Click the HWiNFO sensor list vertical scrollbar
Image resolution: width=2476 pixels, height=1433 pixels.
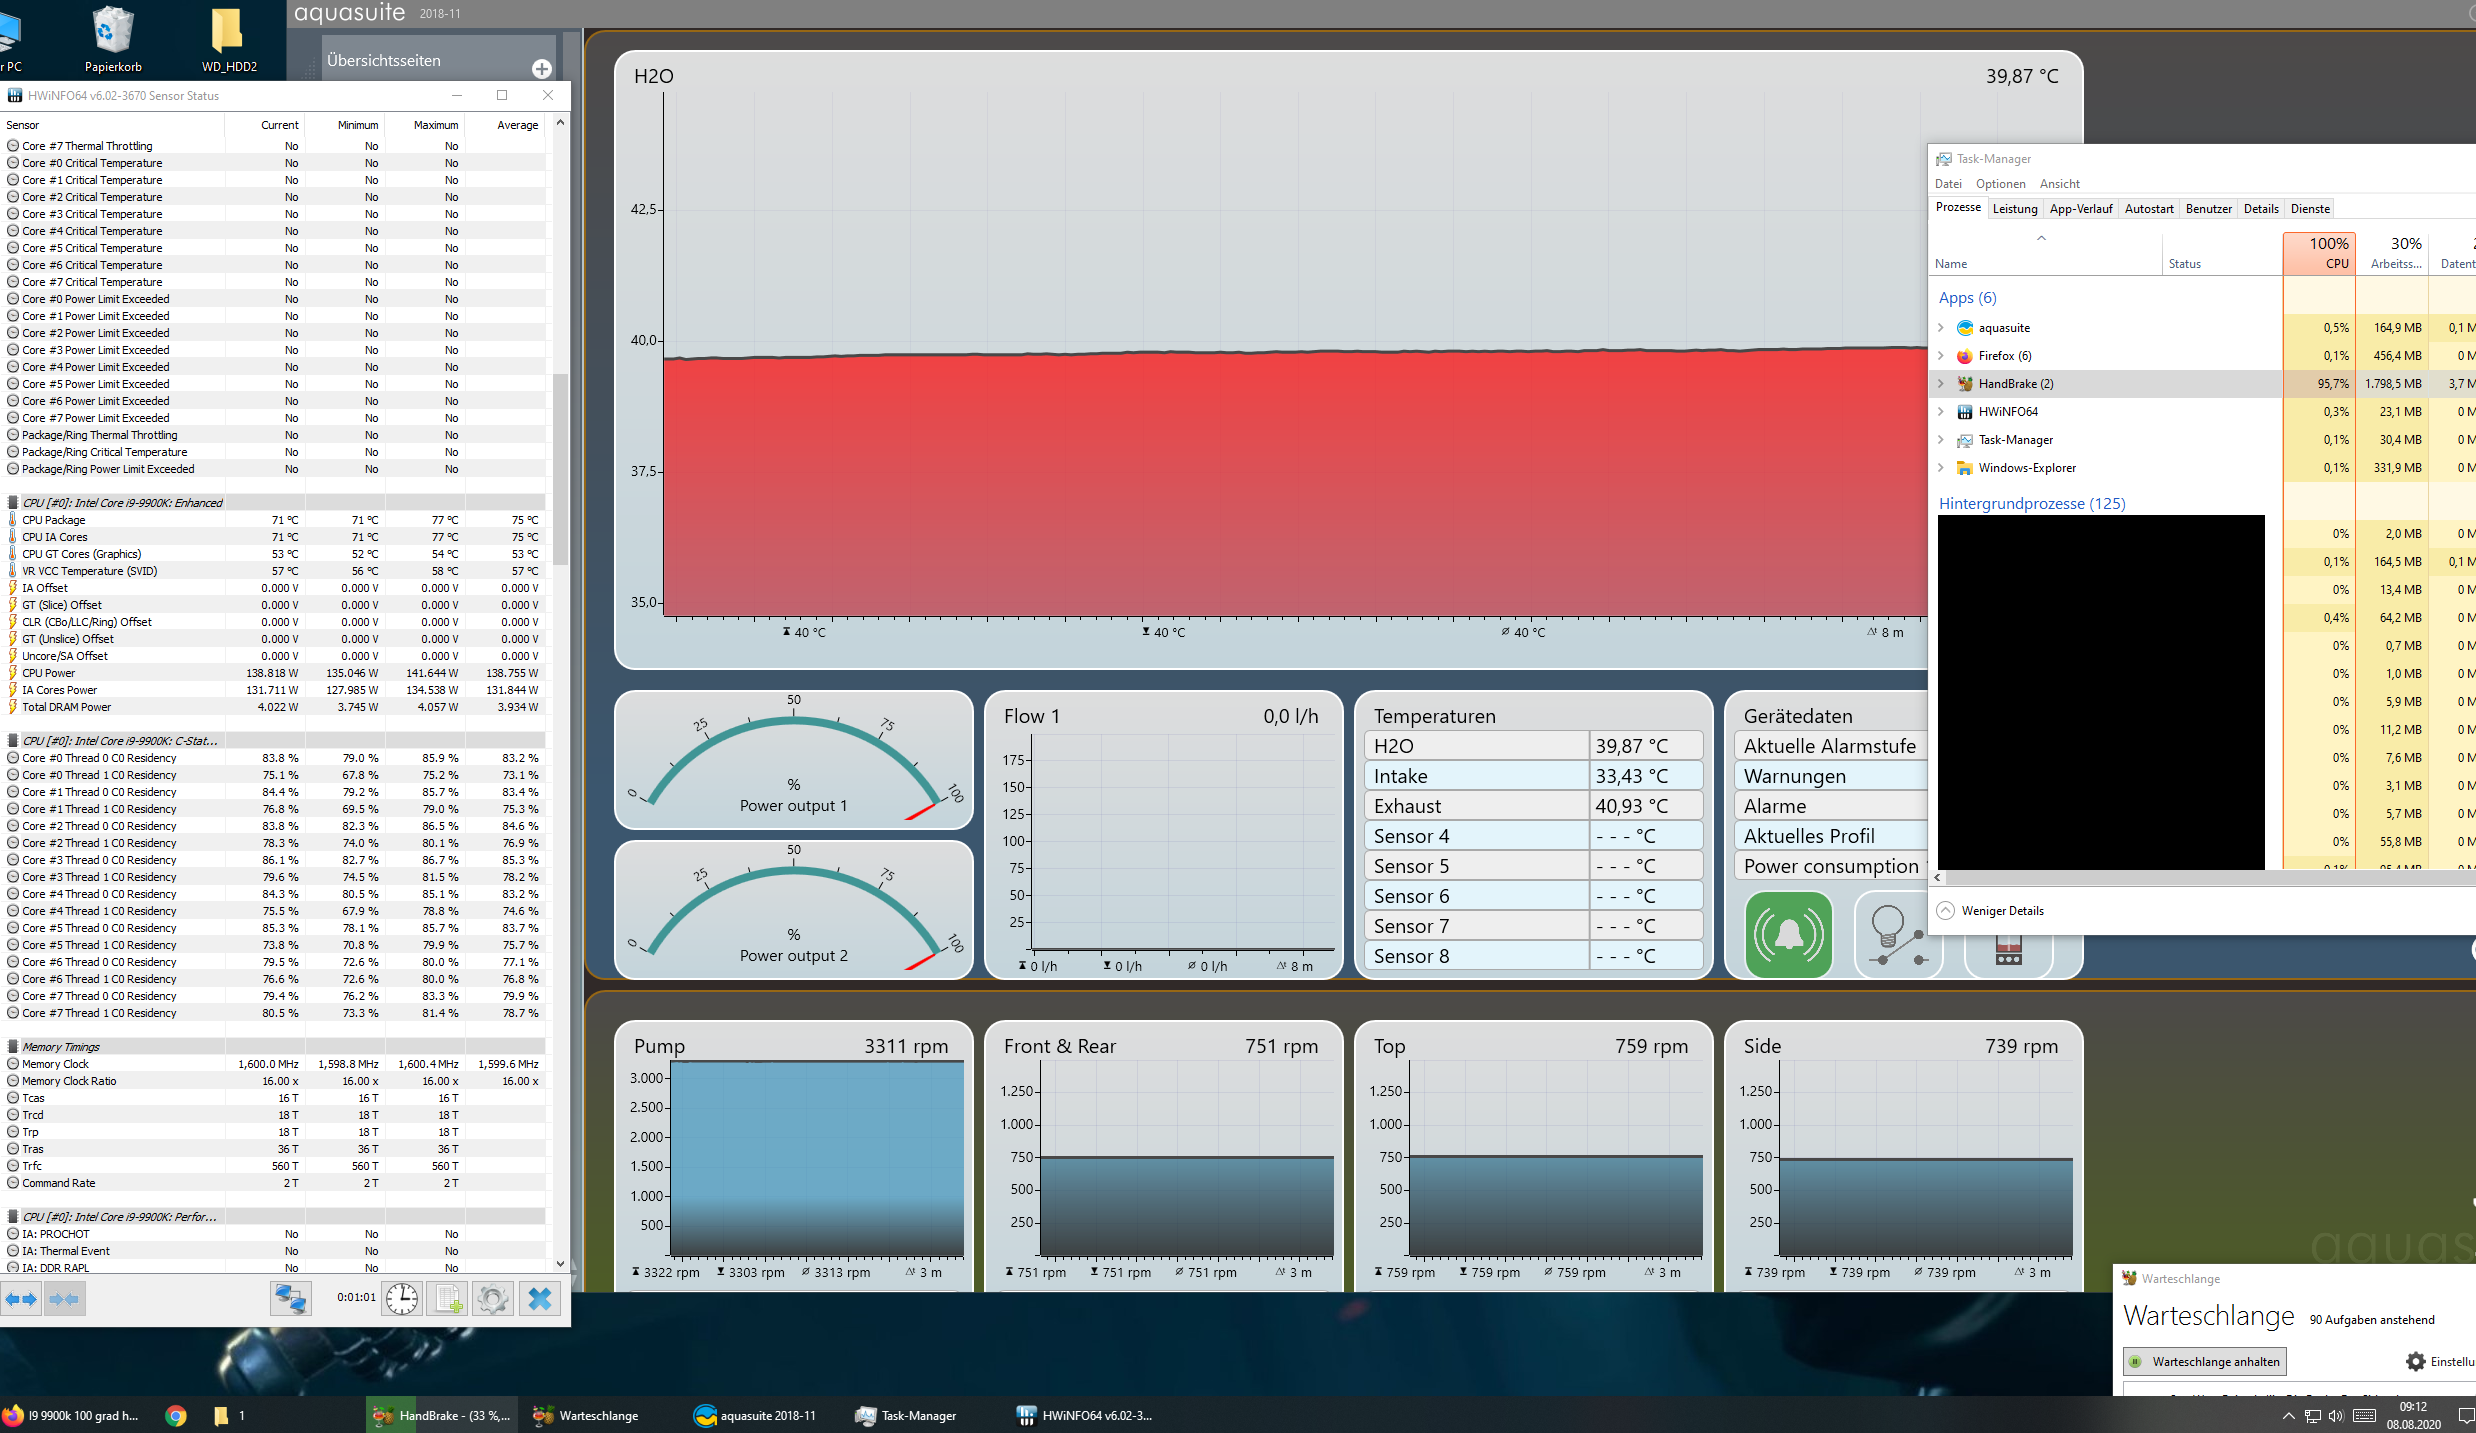coord(560,470)
